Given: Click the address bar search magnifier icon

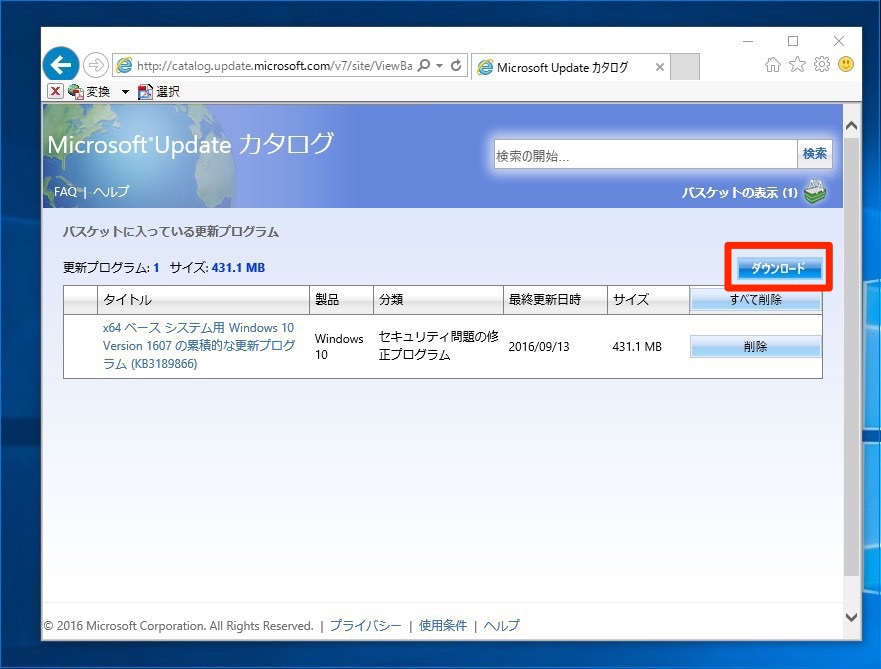Looking at the screenshot, I should point(424,65).
